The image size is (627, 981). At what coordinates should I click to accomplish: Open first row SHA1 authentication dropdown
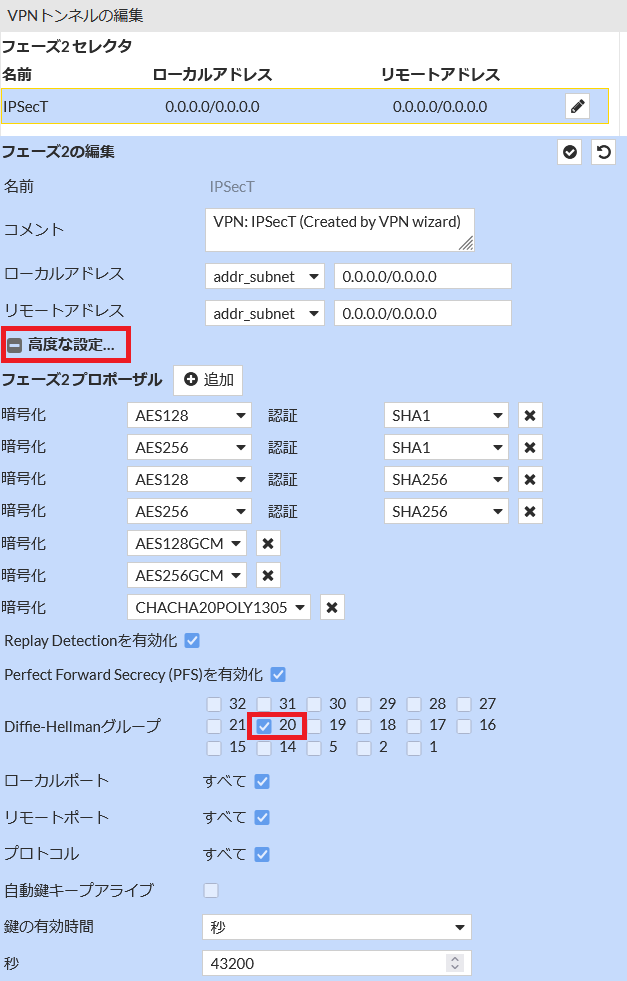coord(446,415)
